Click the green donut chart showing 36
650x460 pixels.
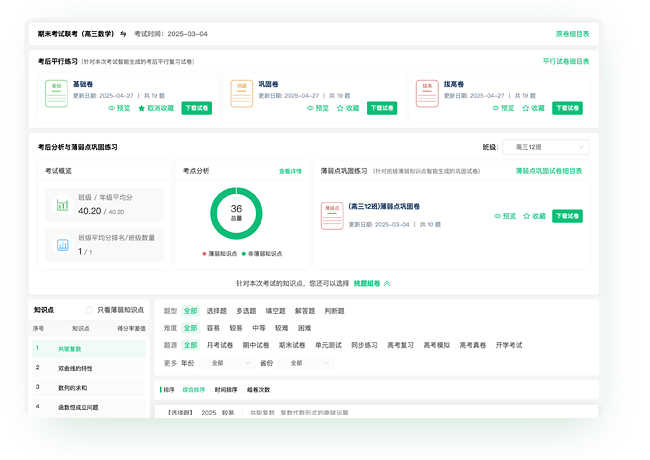tap(236, 213)
